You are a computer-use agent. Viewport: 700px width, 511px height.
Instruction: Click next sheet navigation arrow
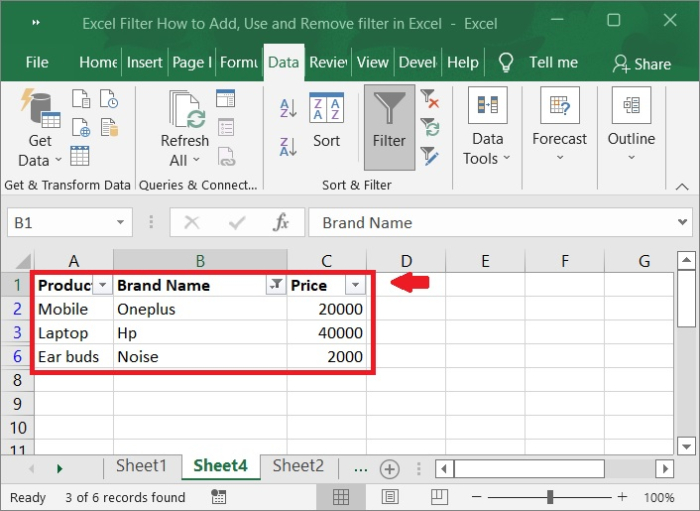click(60, 469)
